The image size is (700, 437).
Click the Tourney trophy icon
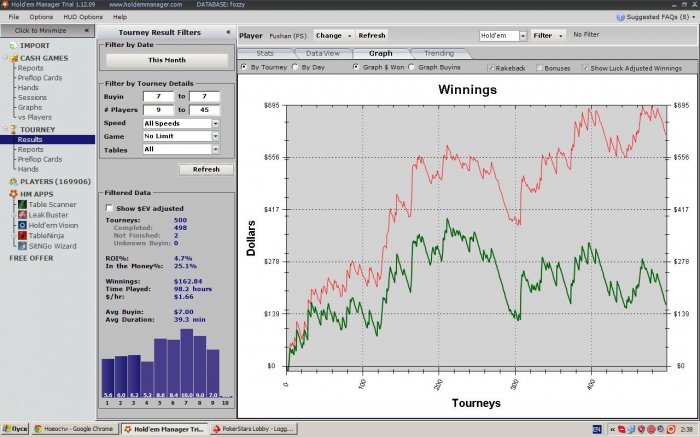13,129
